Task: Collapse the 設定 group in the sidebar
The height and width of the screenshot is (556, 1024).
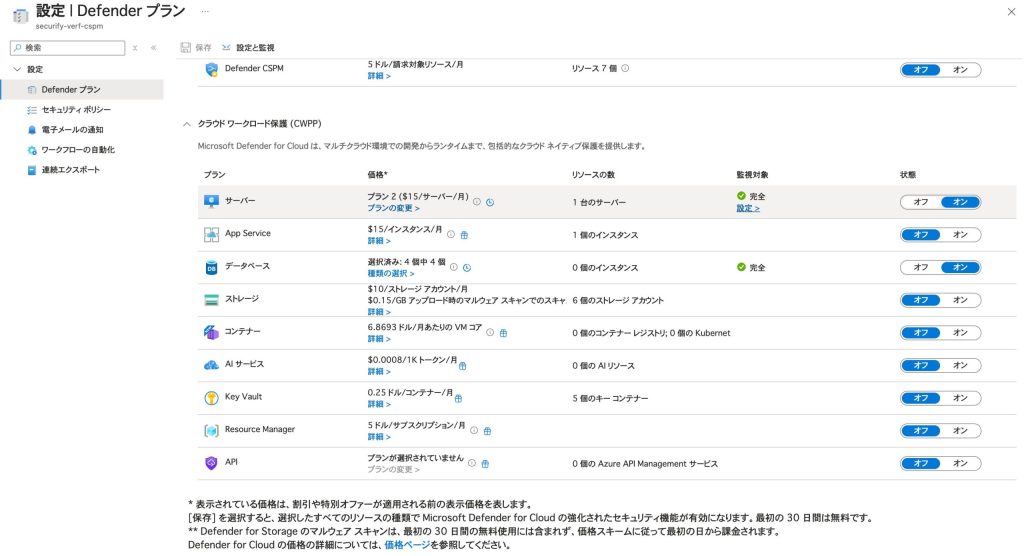Action: coord(16,69)
